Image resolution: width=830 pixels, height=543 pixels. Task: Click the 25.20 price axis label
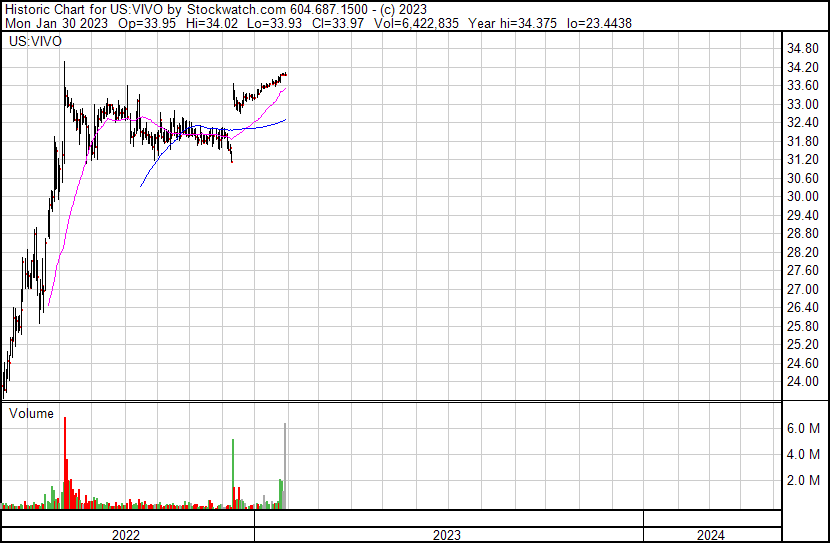pos(803,345)
